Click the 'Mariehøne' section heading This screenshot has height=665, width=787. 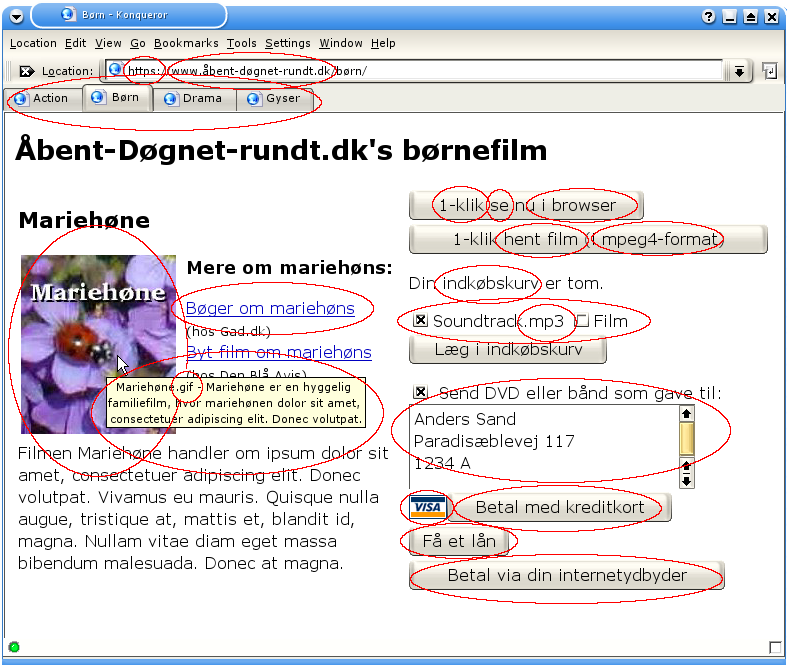click(x=84, y=220)
